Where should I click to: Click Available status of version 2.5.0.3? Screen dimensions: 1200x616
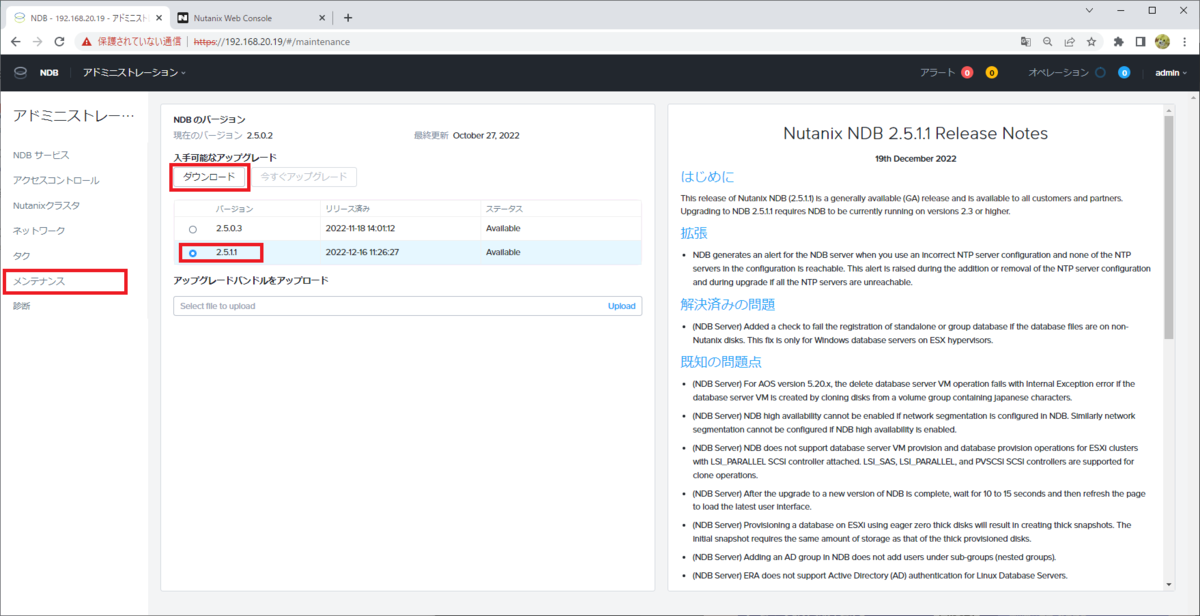(x=503, y=229)
